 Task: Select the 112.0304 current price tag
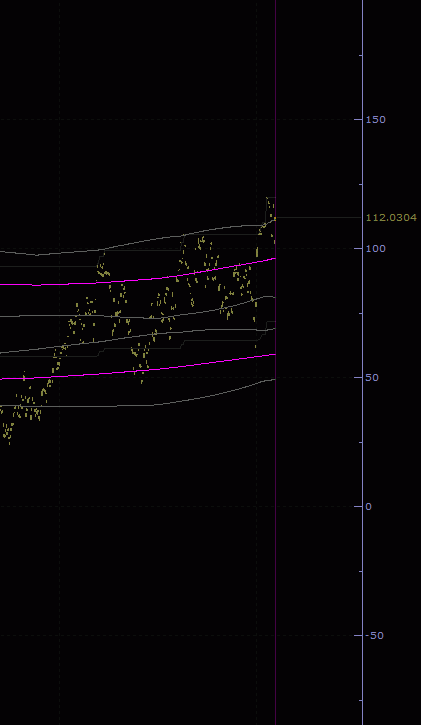pyautogui.click(x=391, y=217)
